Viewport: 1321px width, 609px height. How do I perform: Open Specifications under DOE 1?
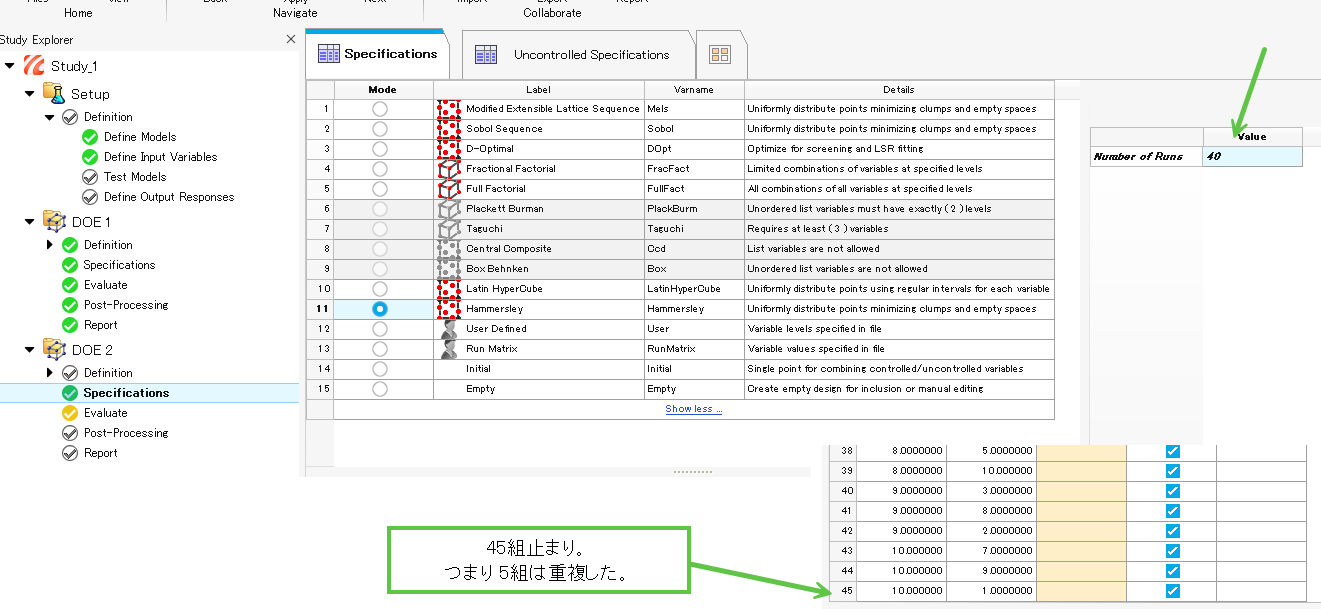119,265
